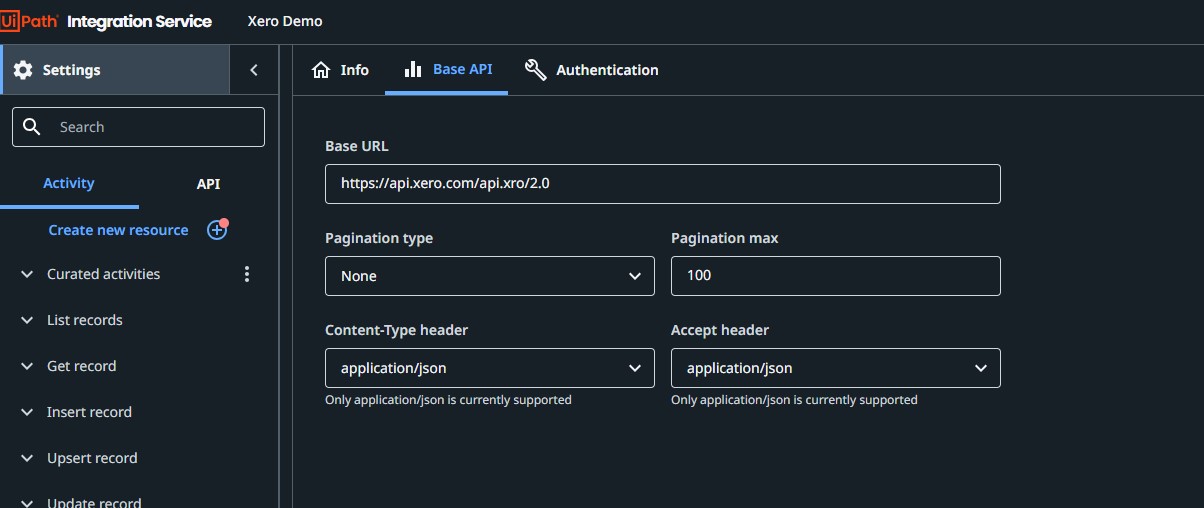Expand the Update record section

27,503
